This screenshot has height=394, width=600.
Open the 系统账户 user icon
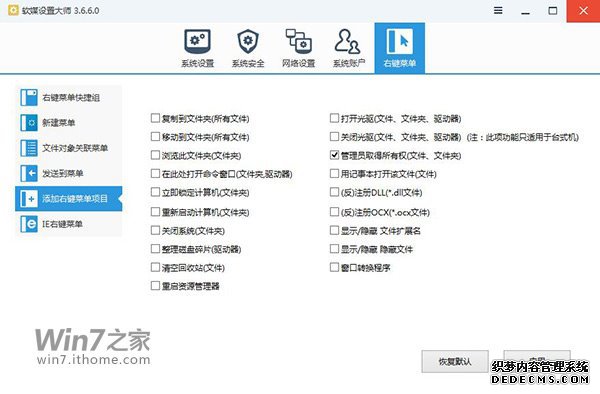[x=347, y=42]
